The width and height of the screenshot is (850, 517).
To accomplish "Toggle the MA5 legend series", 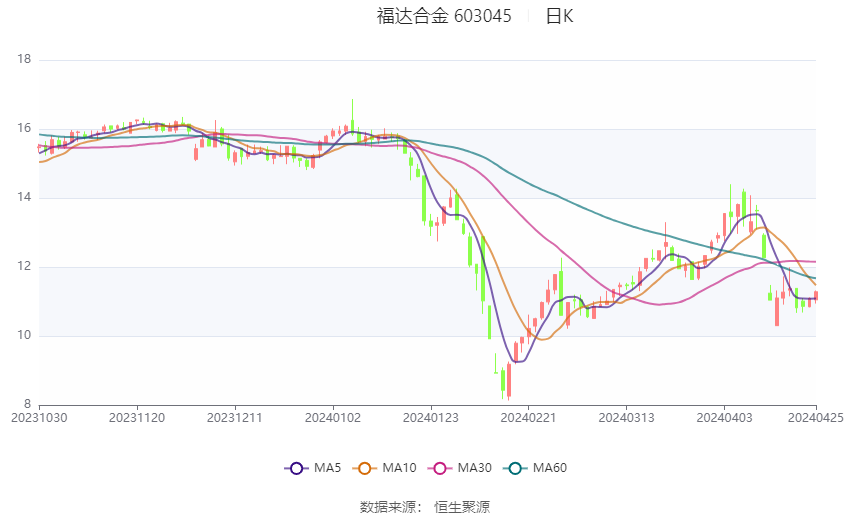I will point(313,468).
